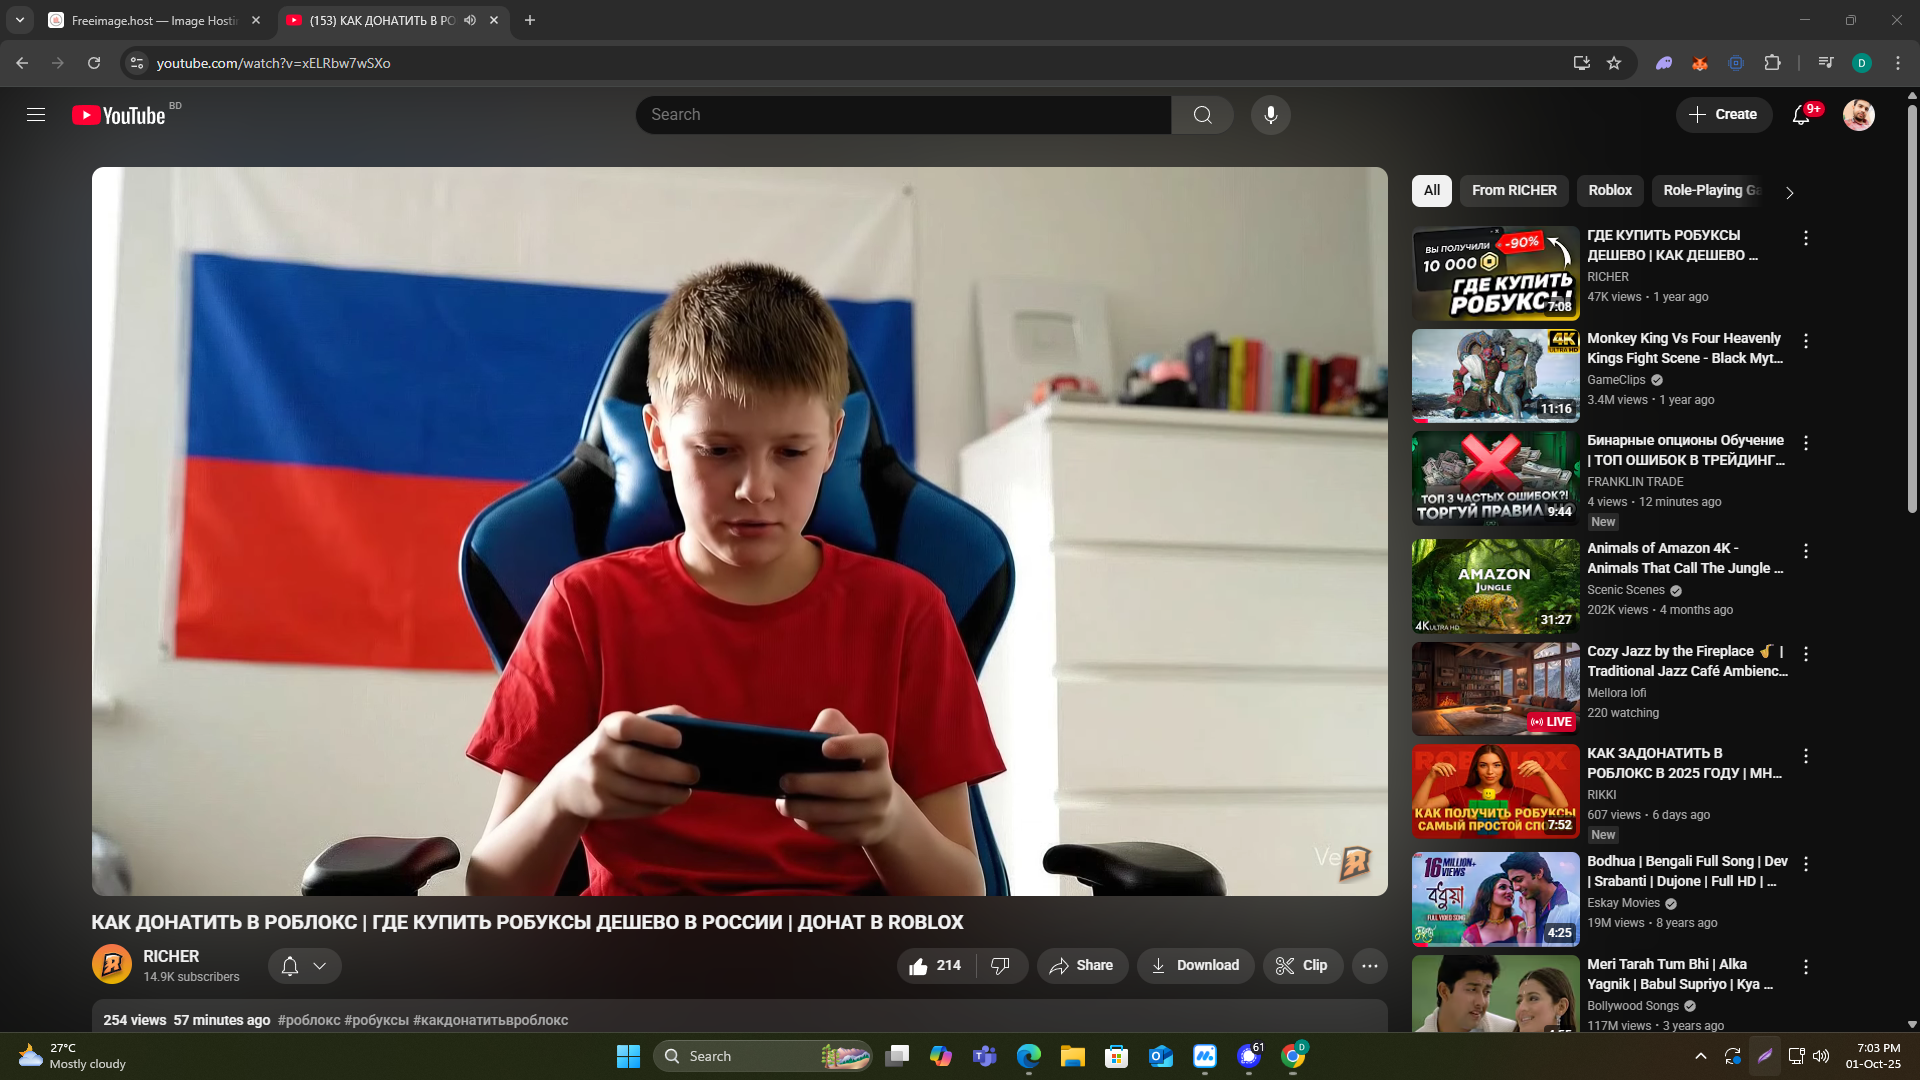Open Outlook from the taskbar
The width and height of the screenshot is (1920, 1080).
(1161, 1056)
